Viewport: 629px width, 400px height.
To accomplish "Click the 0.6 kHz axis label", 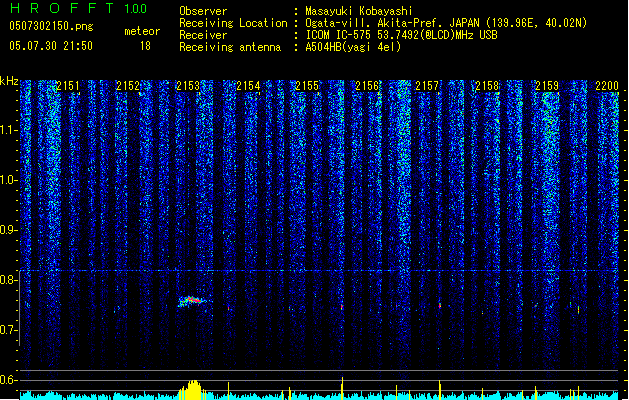I will pyautogui.click(x=8, y=380).
